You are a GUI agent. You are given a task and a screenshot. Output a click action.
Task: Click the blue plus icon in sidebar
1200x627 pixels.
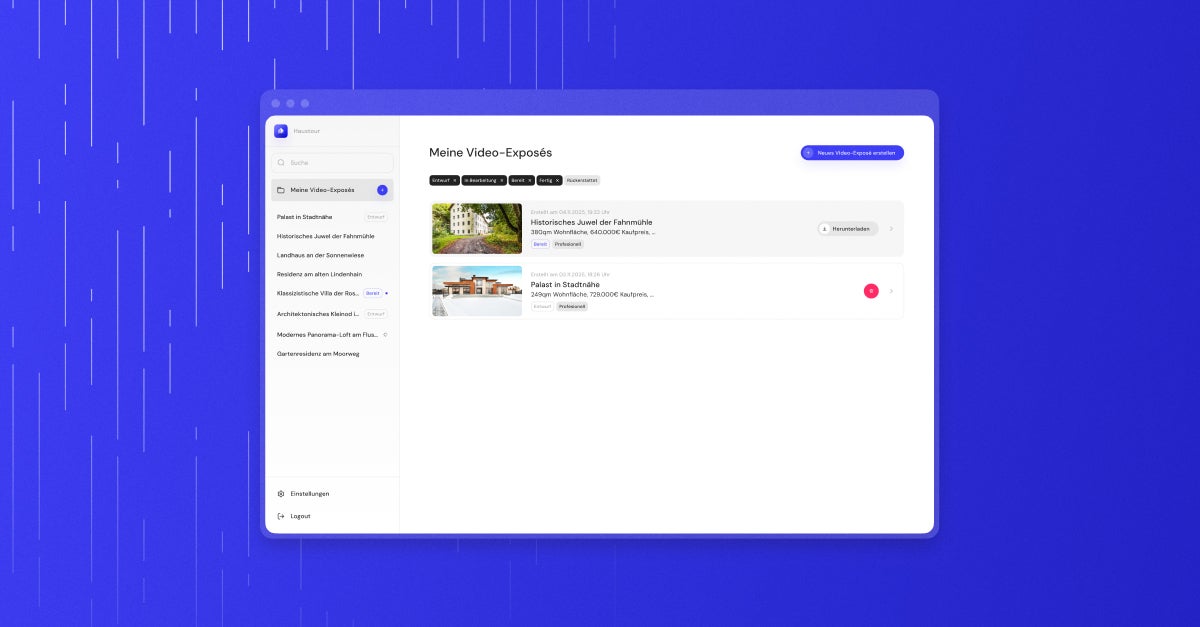382,190
